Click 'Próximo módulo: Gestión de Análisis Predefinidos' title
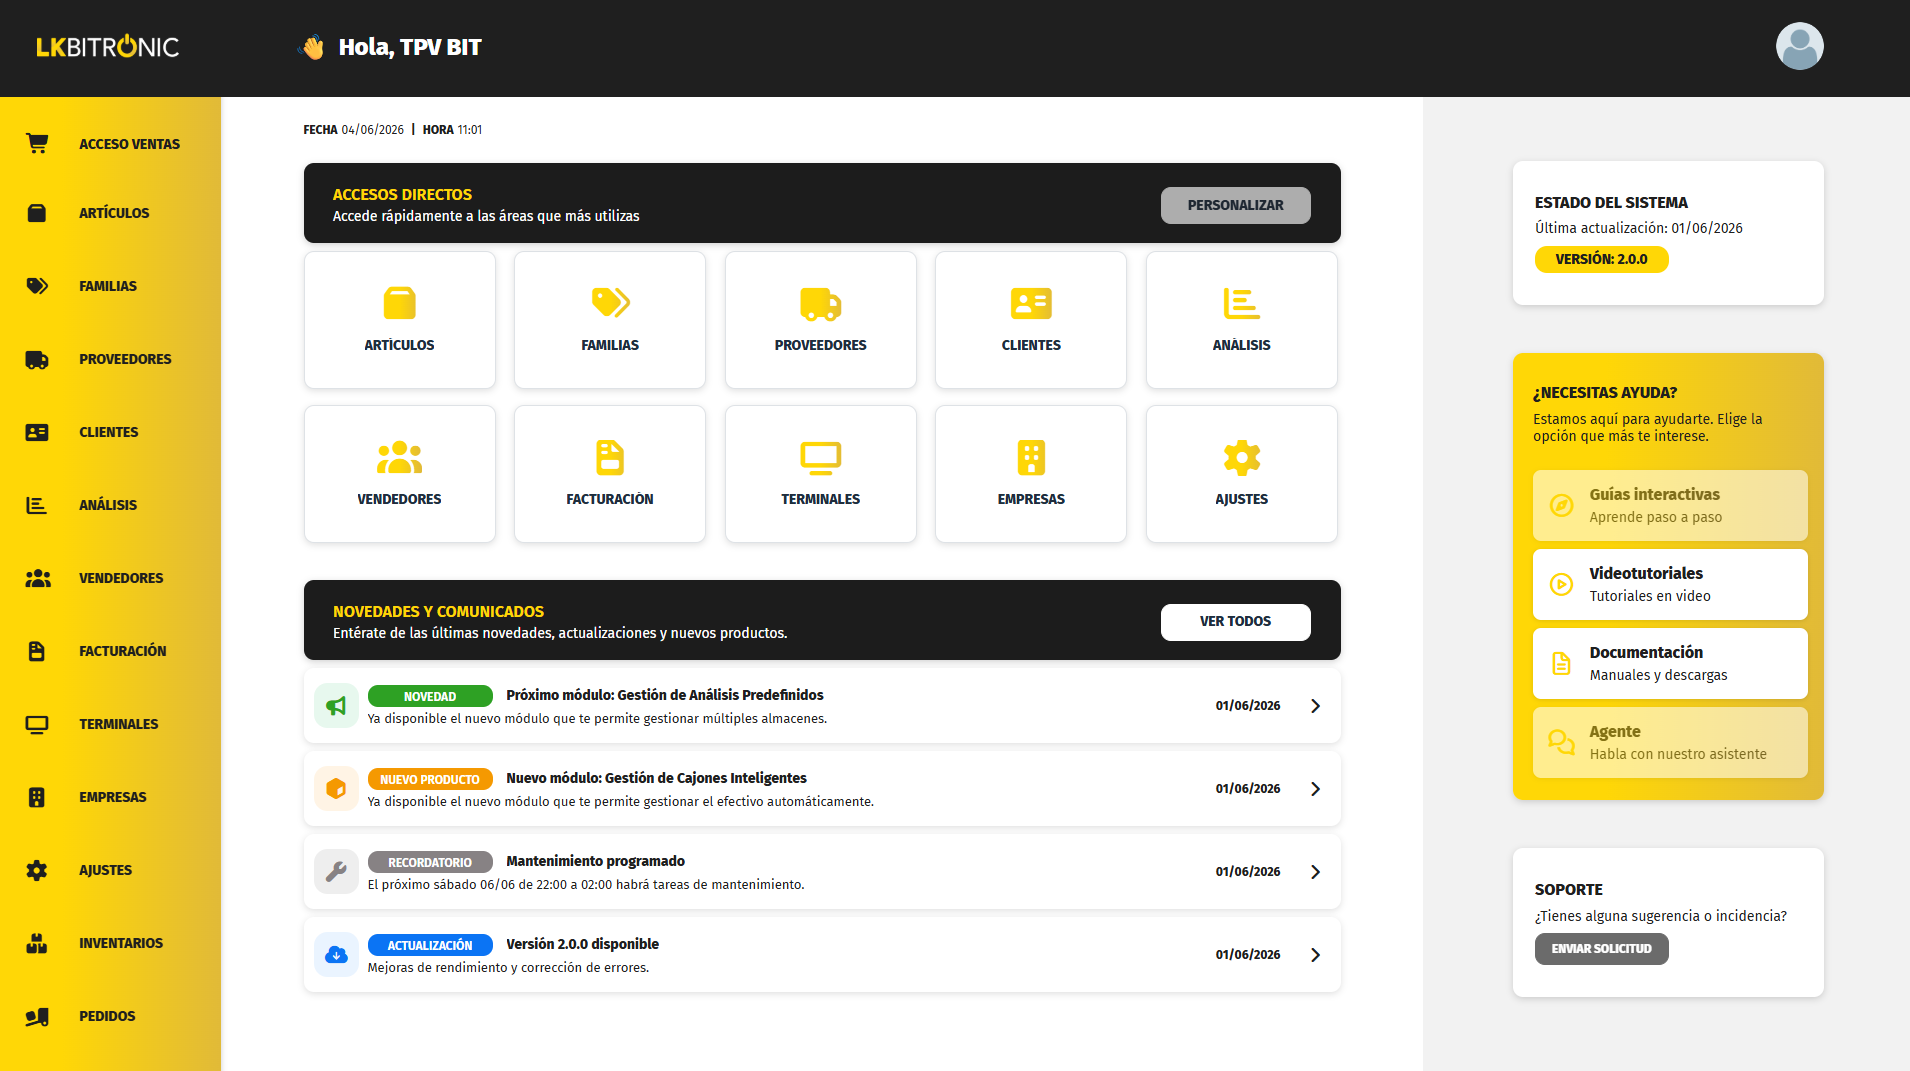Image resolution: width=1910 pixels, height=1071 pixels. tap(665, 695)
